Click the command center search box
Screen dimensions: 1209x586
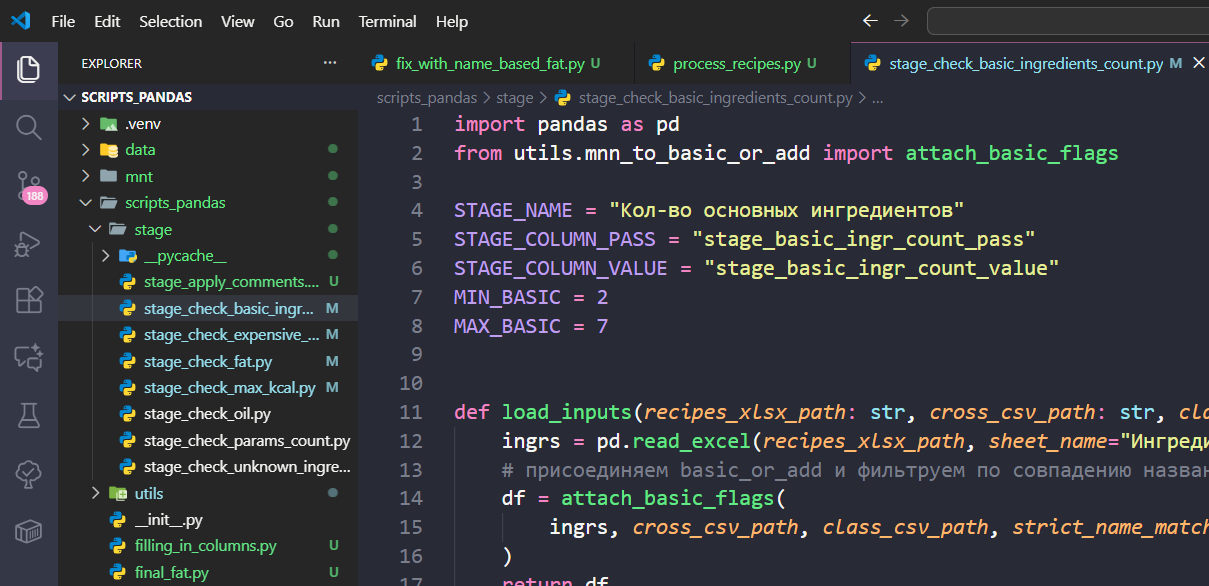coord(1067,21)
